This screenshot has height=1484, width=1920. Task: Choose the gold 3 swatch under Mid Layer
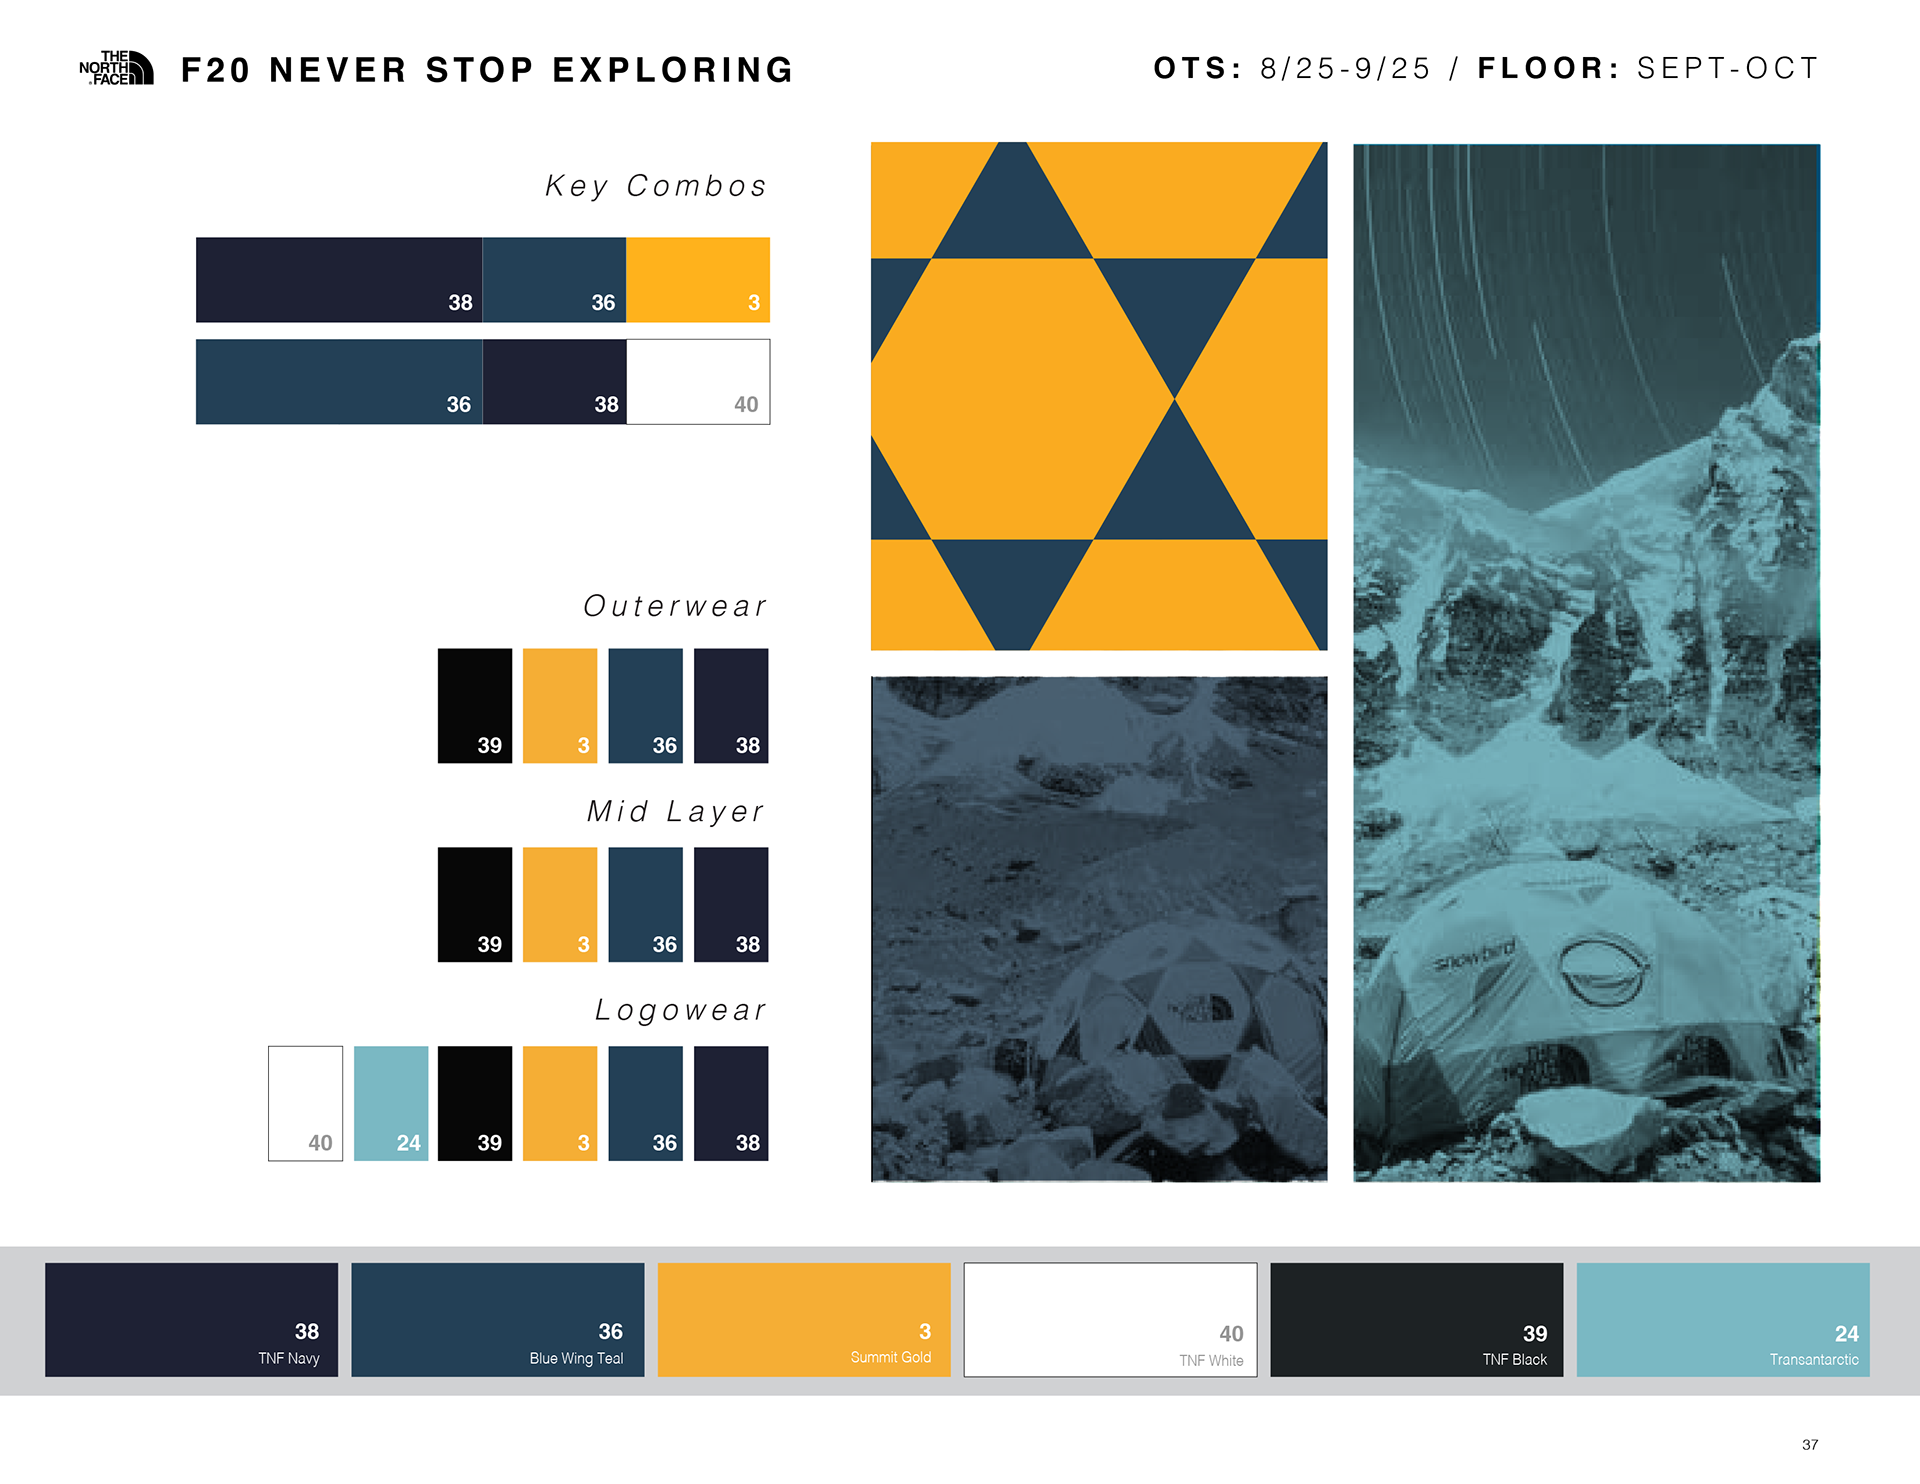click(x=560, y=905)
